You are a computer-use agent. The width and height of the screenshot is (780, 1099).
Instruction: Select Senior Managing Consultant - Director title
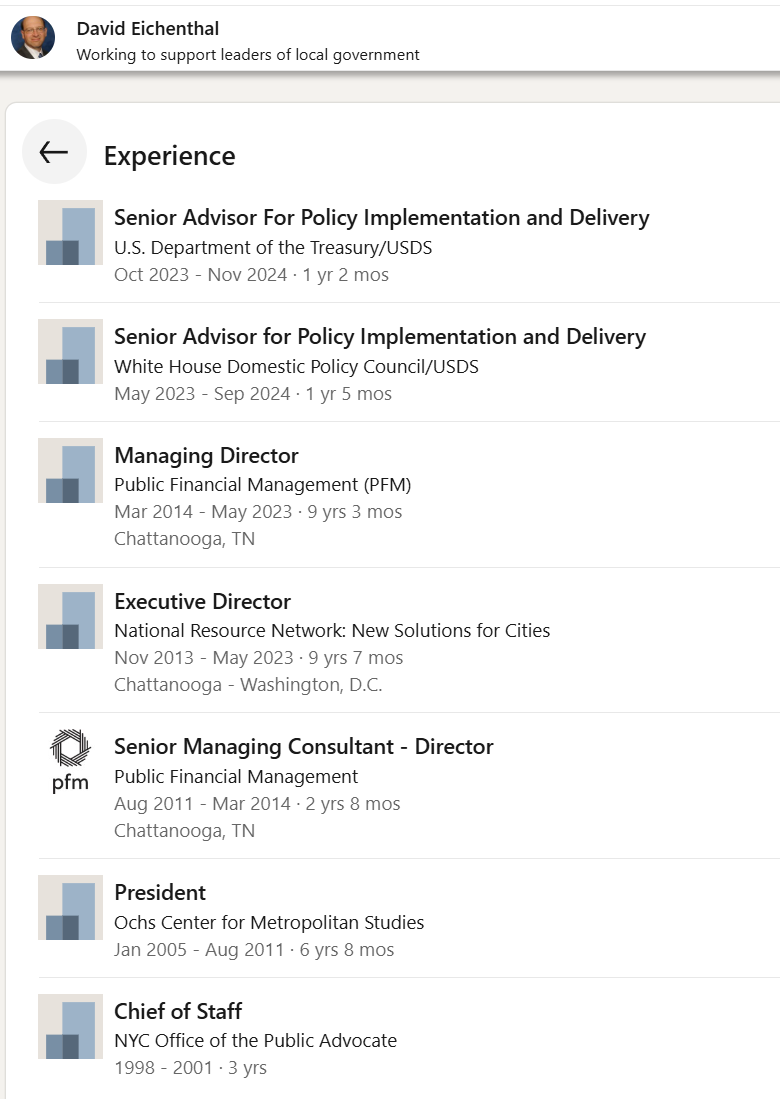[x=304, y=747]
